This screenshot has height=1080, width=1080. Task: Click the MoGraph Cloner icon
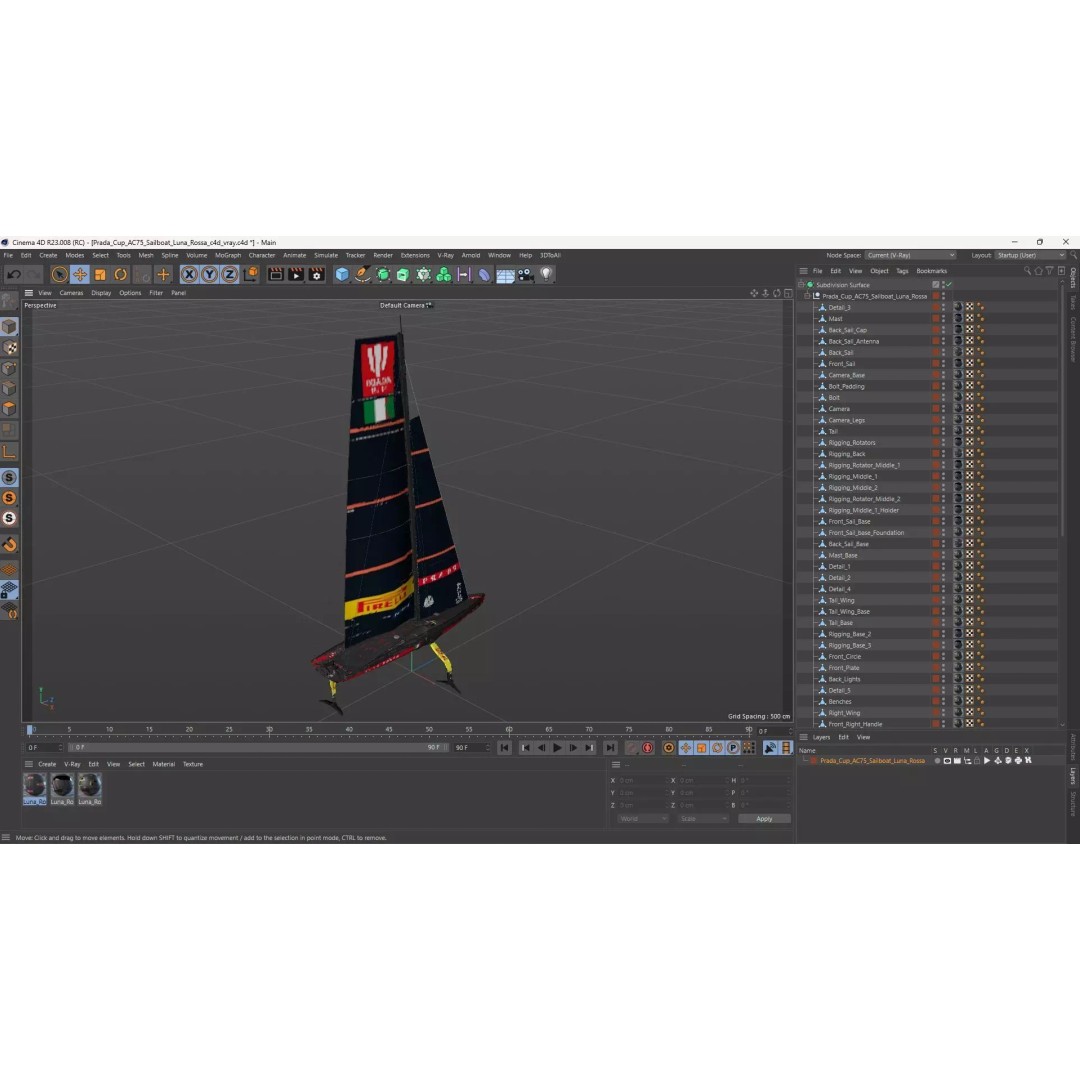(x=424, y=275)
